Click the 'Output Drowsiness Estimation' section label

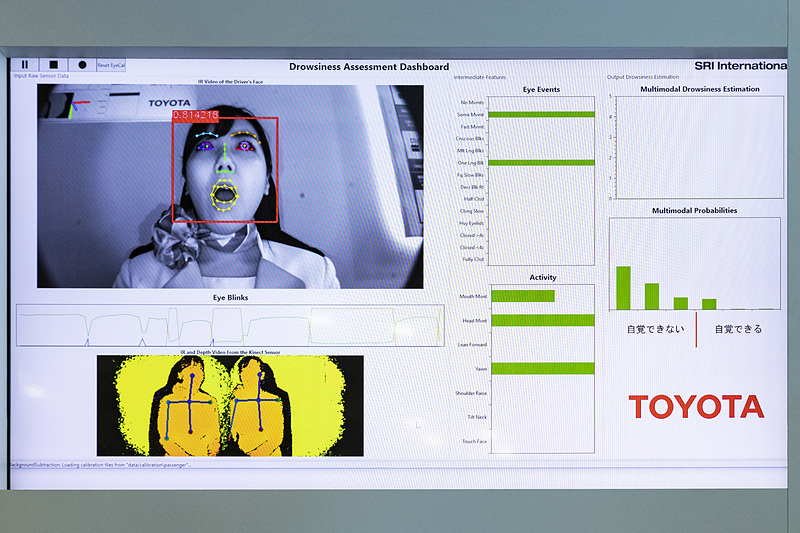point(643,77)
